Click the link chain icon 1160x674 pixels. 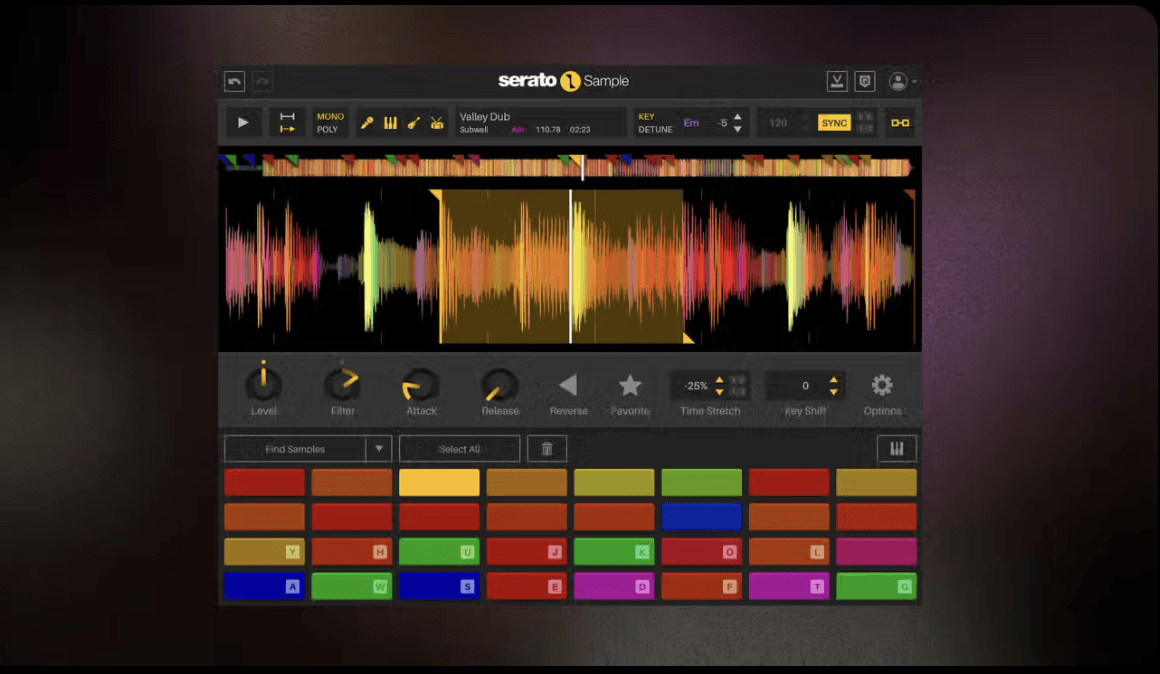(x=900, y=123)
